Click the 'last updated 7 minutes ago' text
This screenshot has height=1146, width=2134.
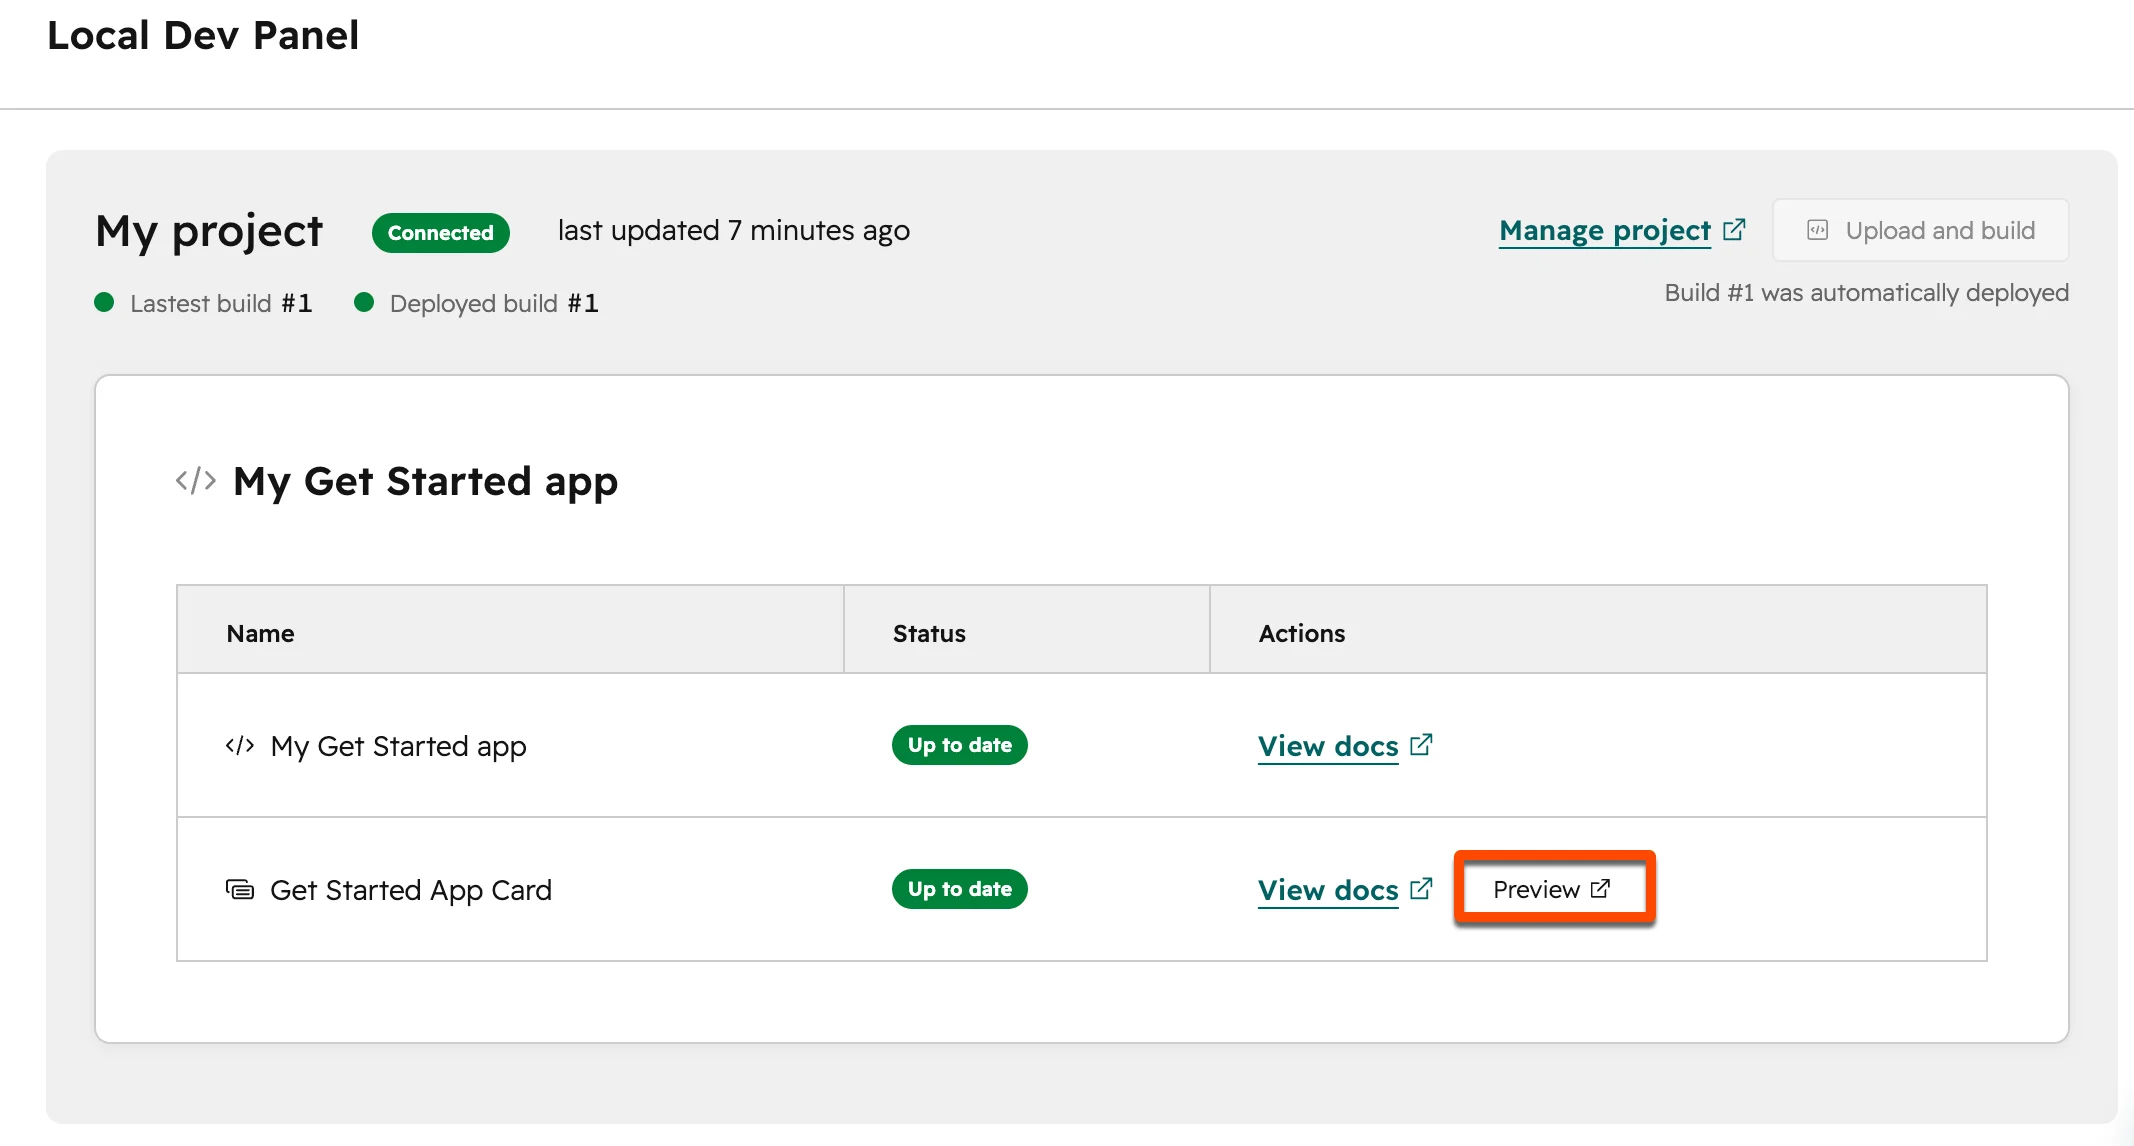734,231
